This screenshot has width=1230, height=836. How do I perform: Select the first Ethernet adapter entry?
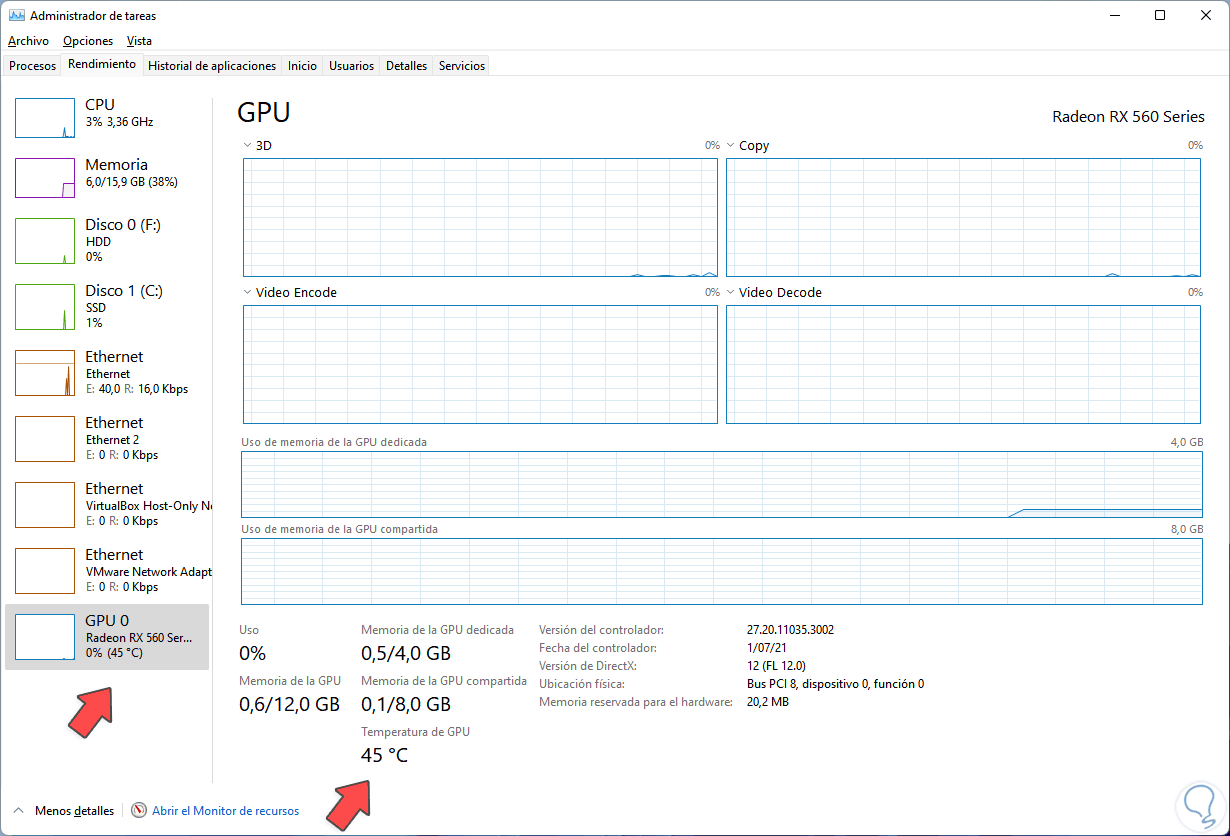pyautogui.click(x=107, y=373)
